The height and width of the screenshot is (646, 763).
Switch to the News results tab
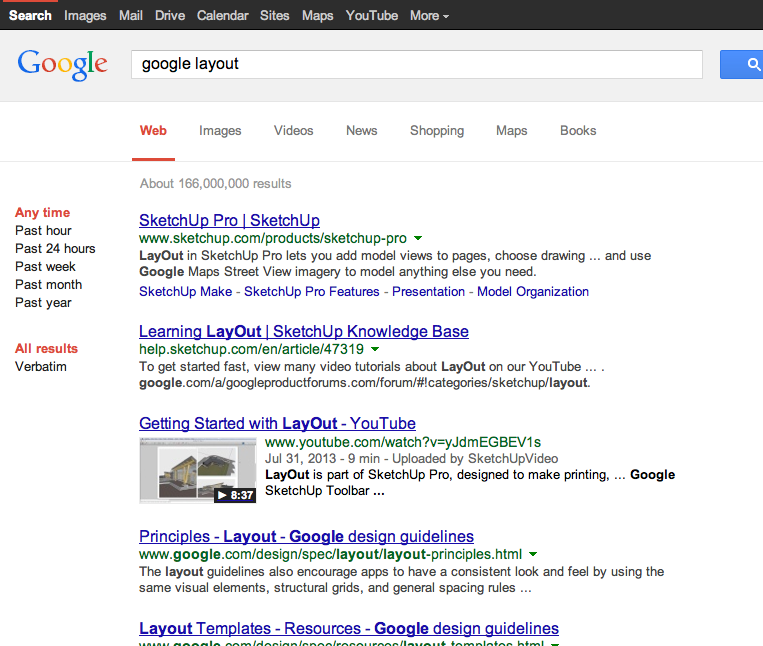362,131
